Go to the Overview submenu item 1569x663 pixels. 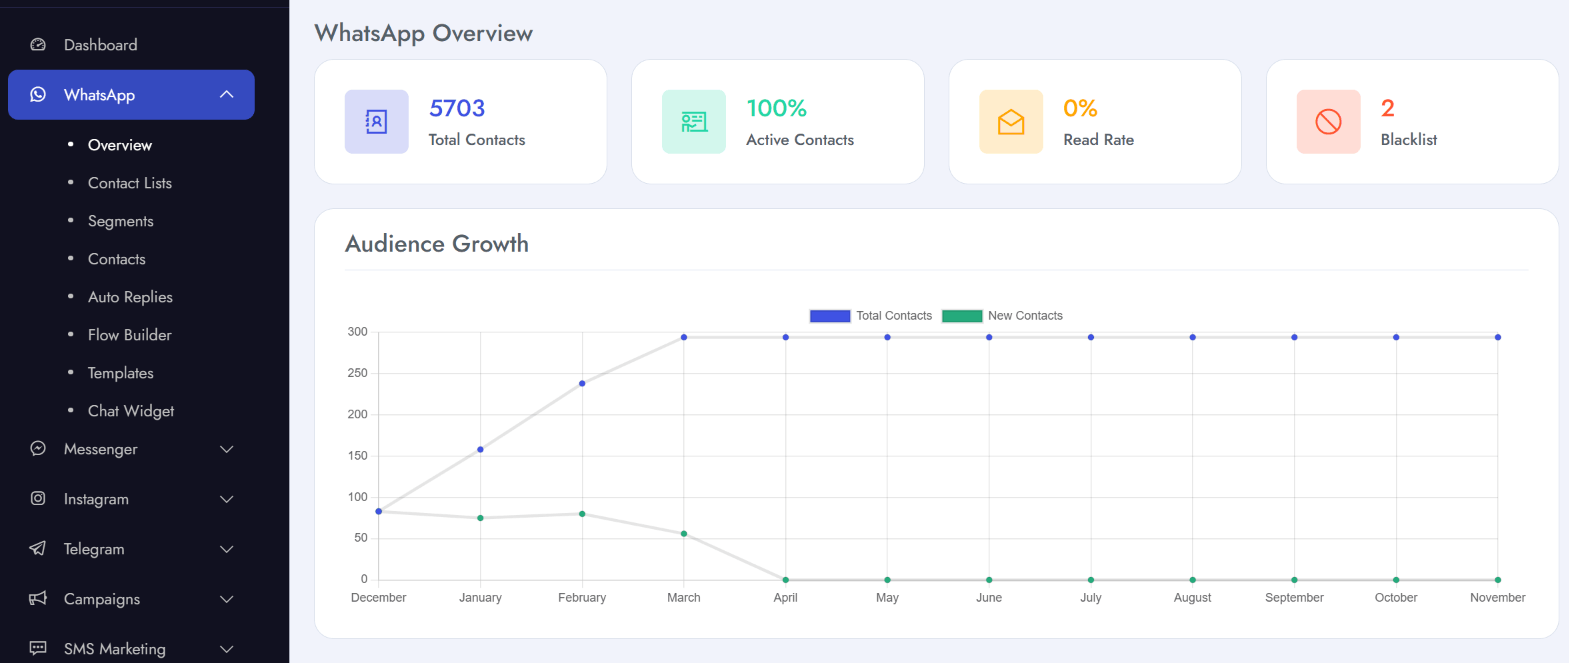[120, 145]
